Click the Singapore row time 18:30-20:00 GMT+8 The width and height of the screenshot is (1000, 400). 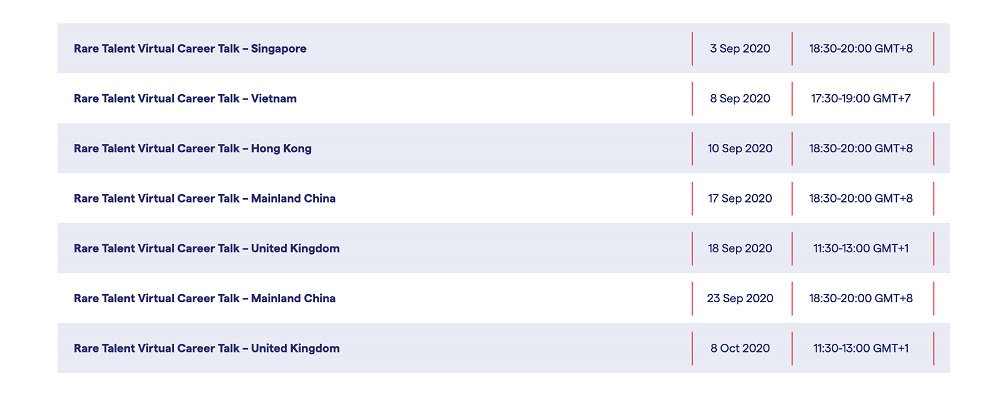pos(861,48)
